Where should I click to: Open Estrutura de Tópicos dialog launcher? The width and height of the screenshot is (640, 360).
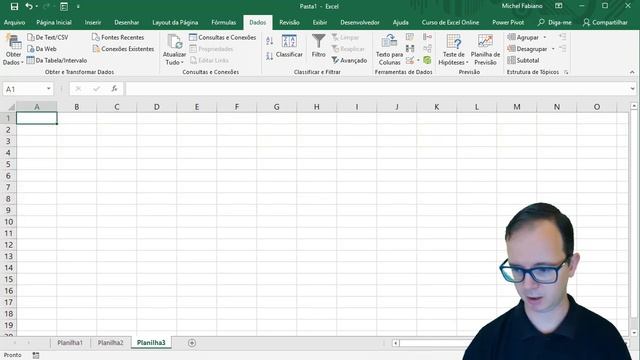click(566, 72)
